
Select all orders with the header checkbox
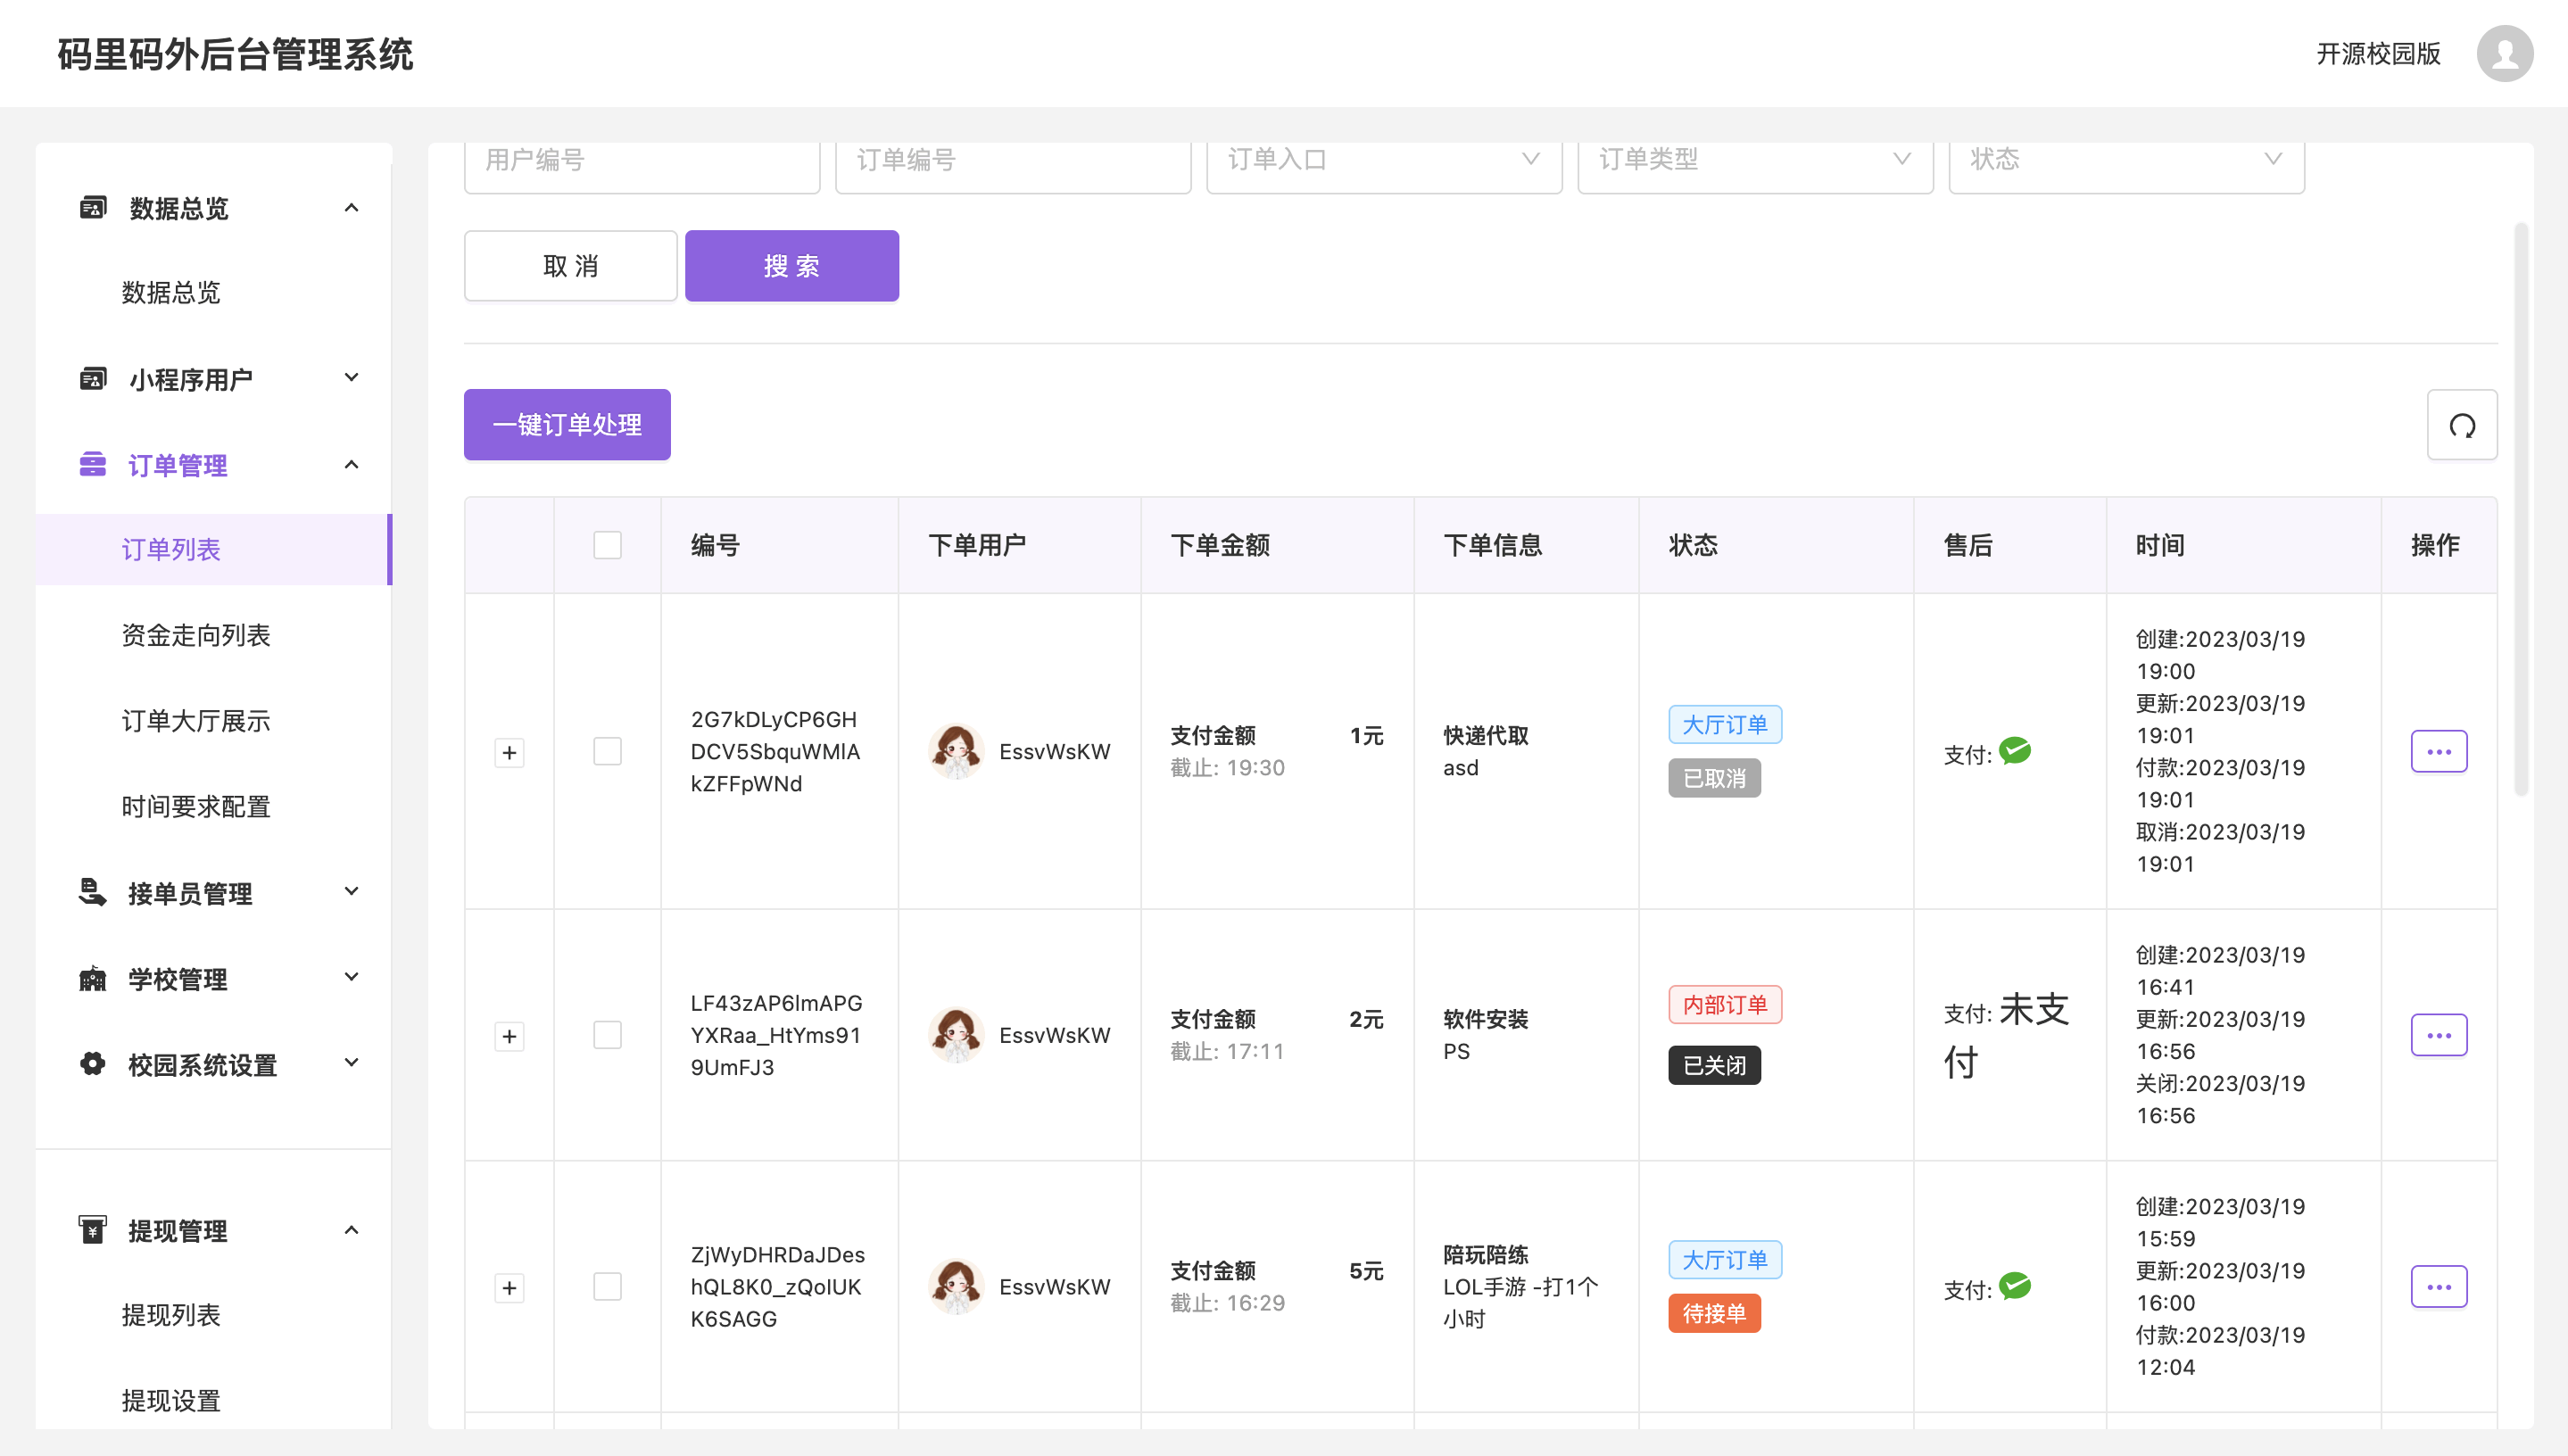606,544
